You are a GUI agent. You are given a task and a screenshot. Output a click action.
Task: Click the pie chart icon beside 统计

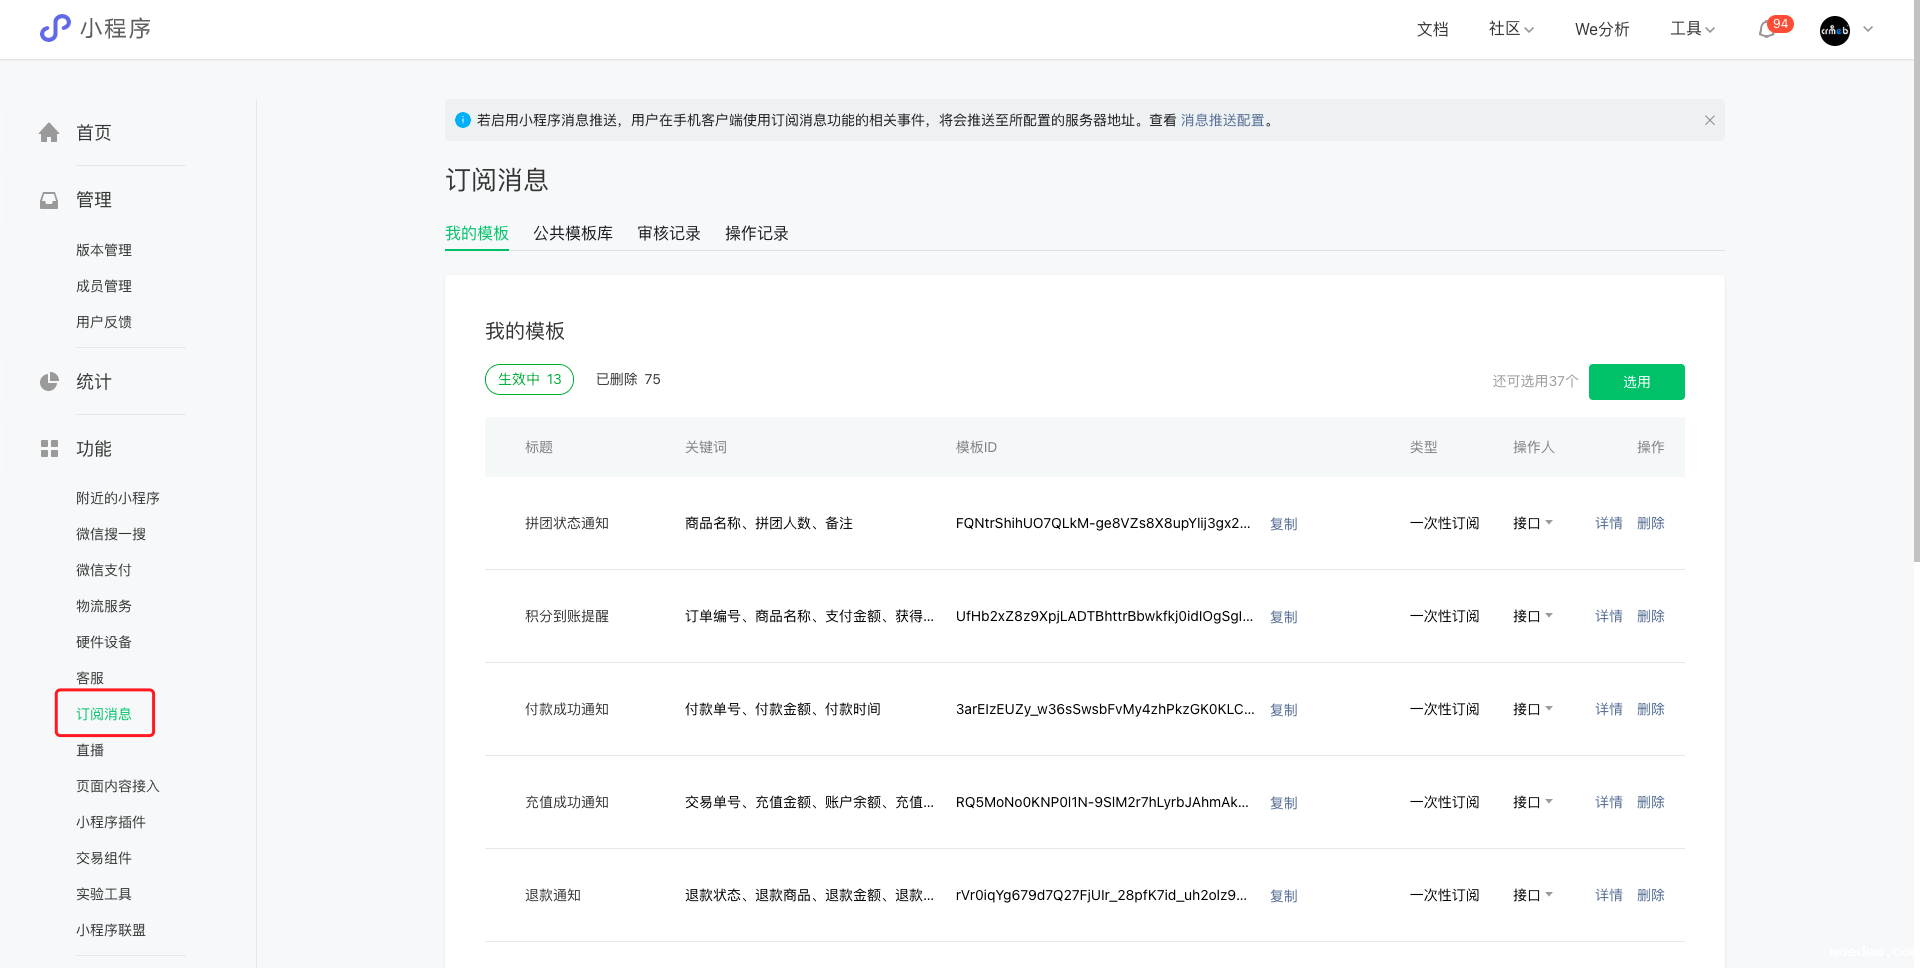coord(49,382)
